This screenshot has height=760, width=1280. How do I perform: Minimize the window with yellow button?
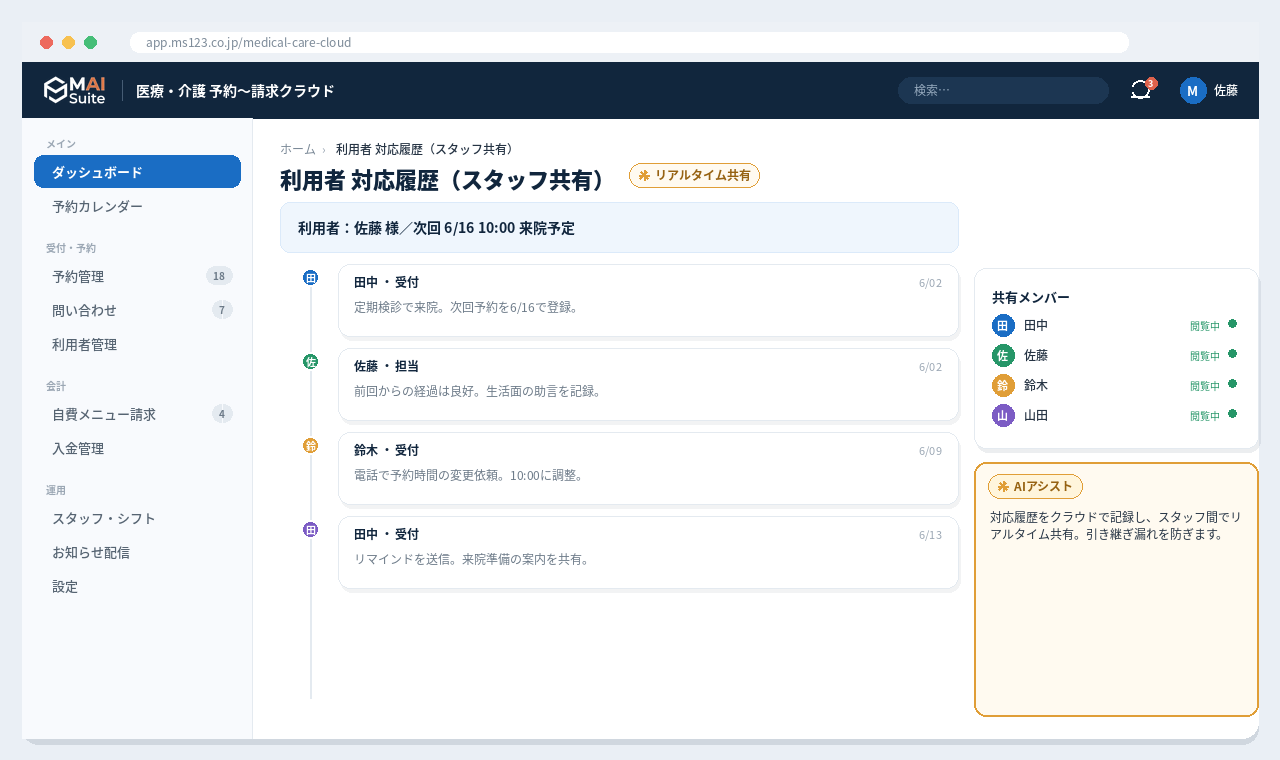coord(68,42)
